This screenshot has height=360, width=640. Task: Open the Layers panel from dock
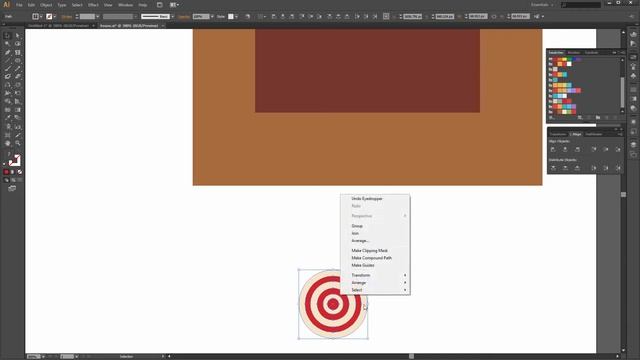tap(633, 145)
